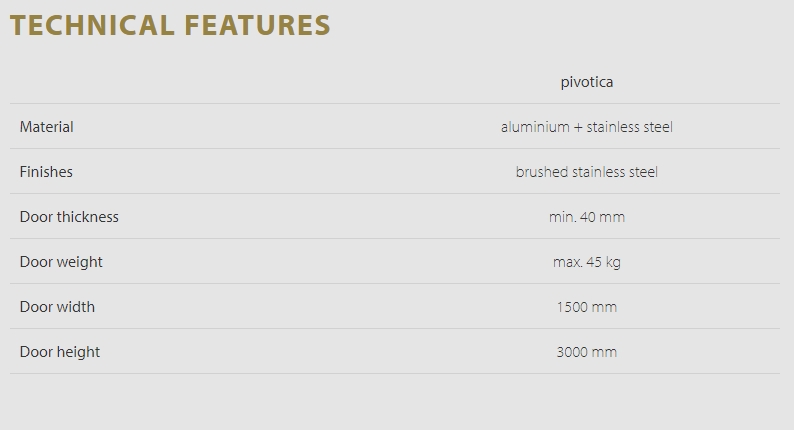Select the 3000 mm value
This screenshot has height=430, width=794.
[x=586, y=352]
